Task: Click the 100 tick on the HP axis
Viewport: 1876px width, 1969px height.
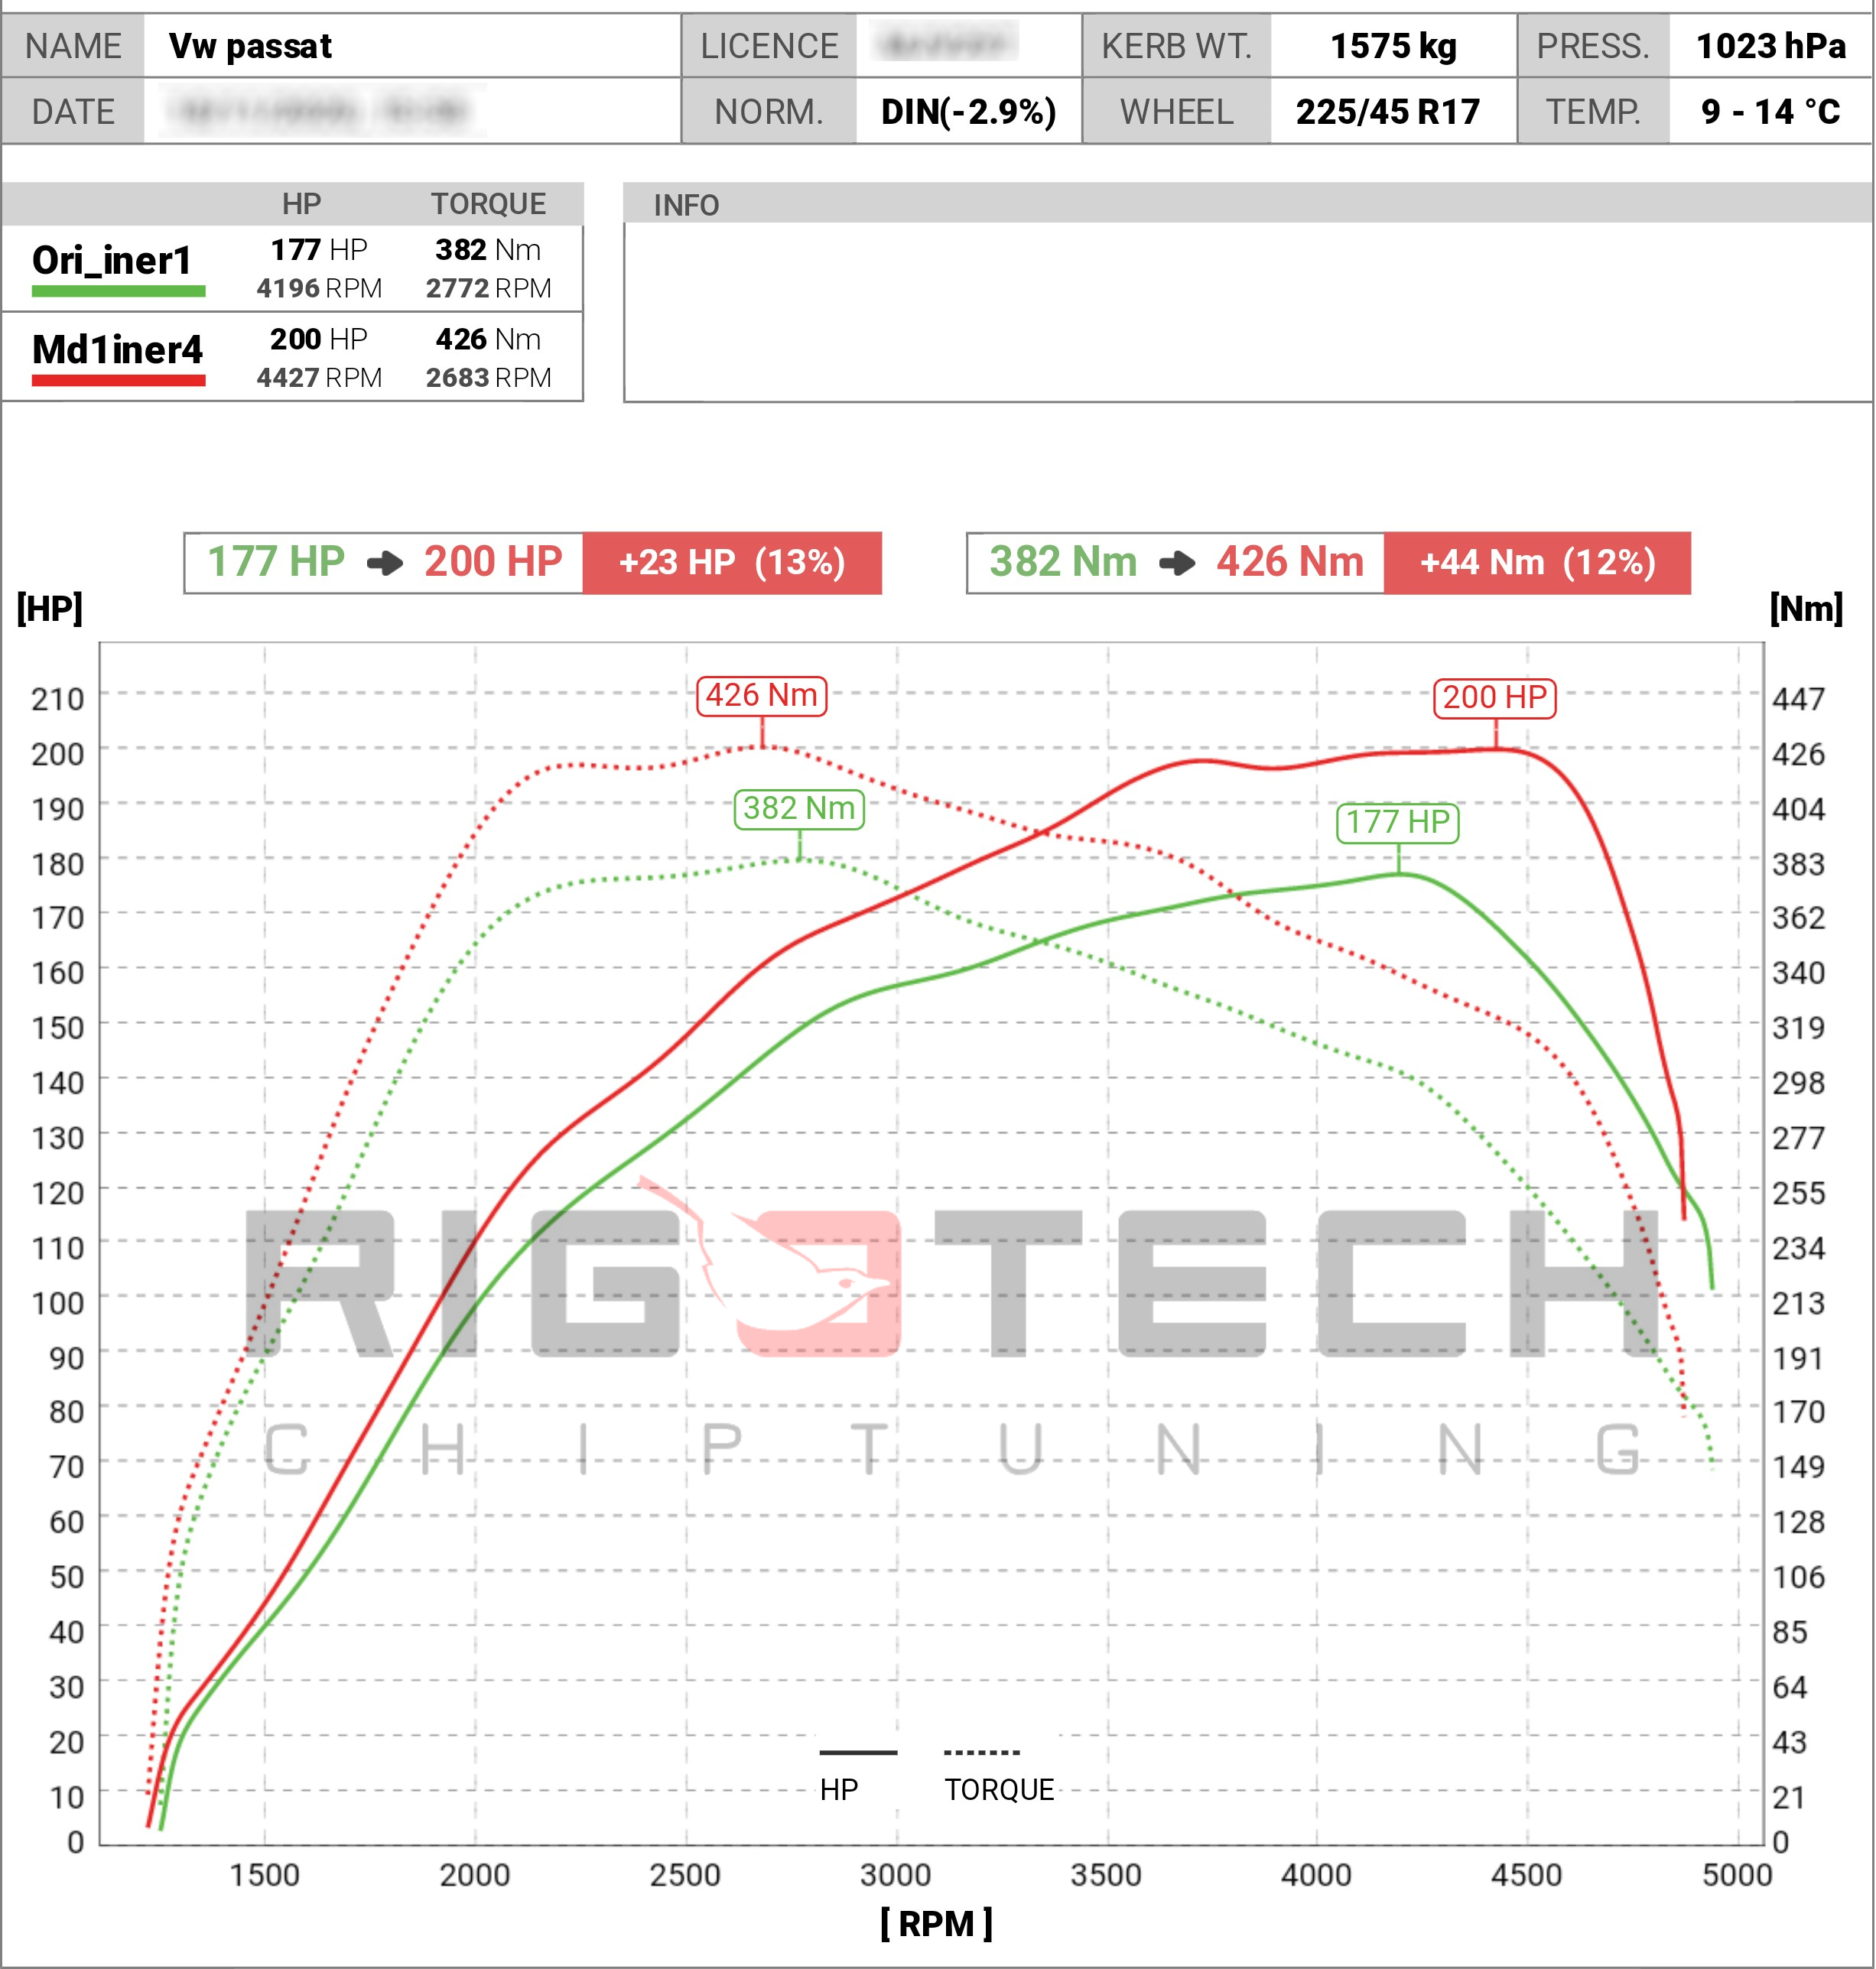Action: point(58,1303)
